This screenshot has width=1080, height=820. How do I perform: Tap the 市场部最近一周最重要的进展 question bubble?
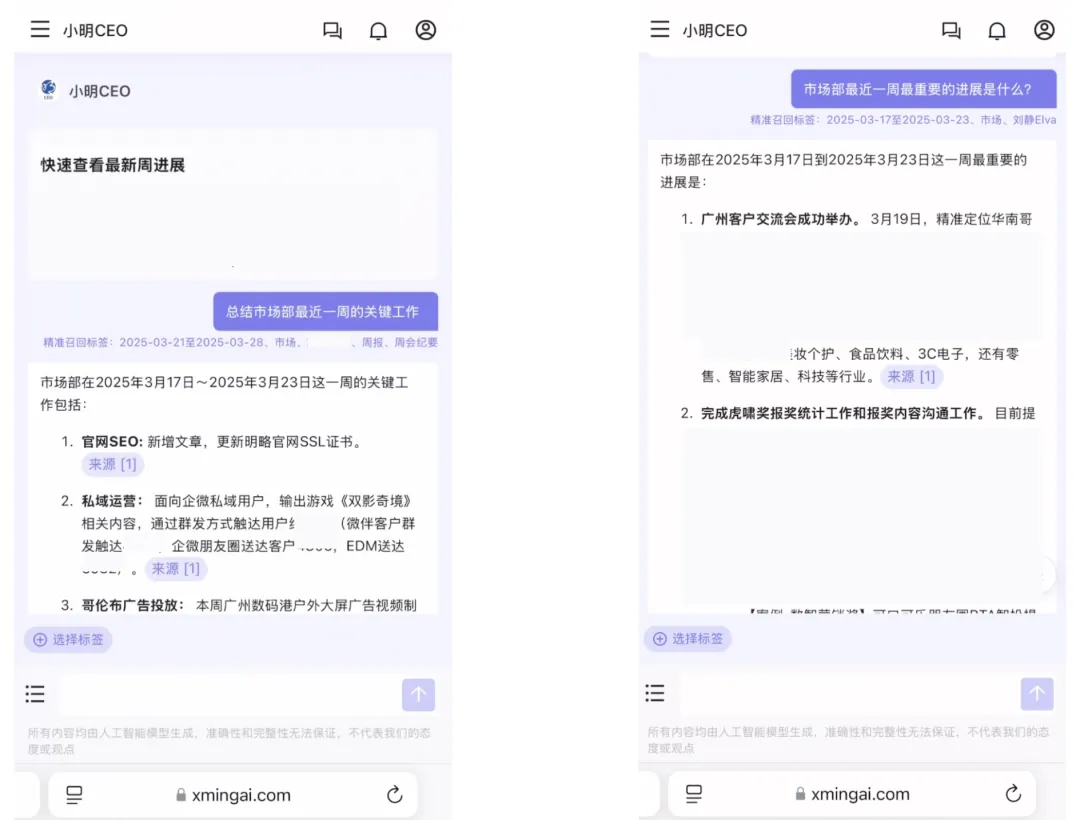[927, 89]
